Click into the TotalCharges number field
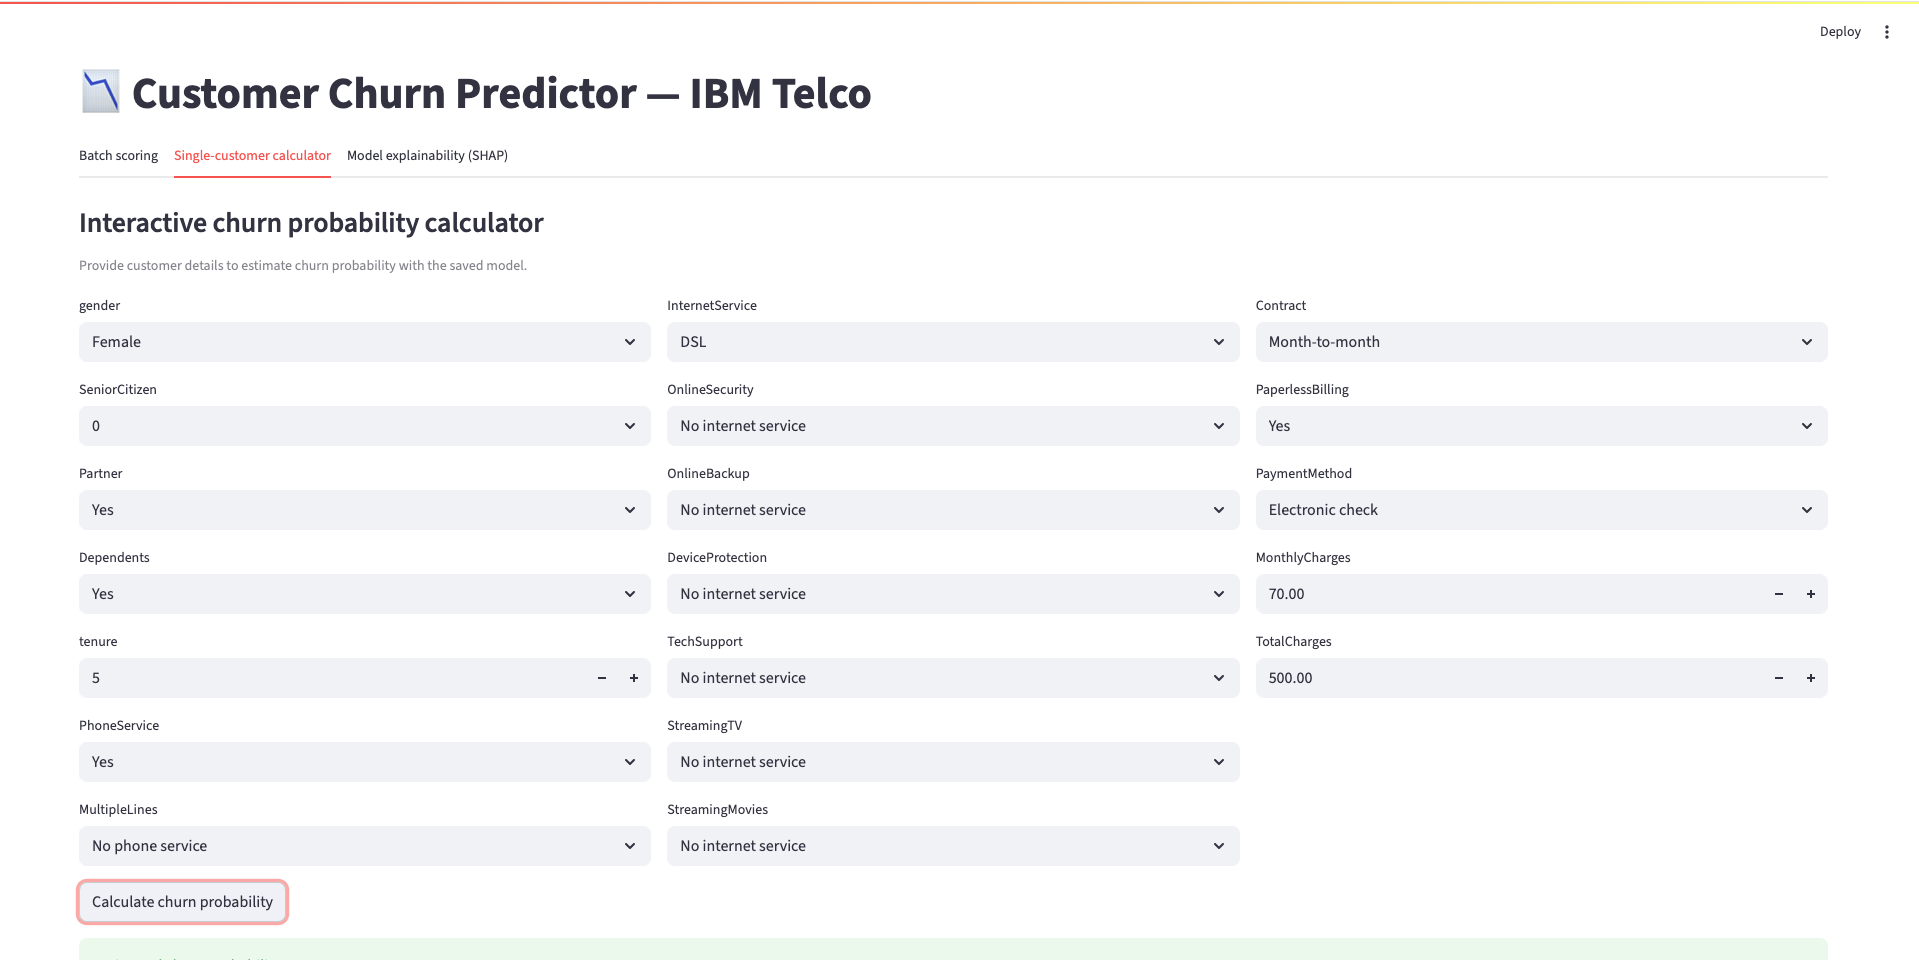Screen dimensions: 1919x960 coord(1500,678)
